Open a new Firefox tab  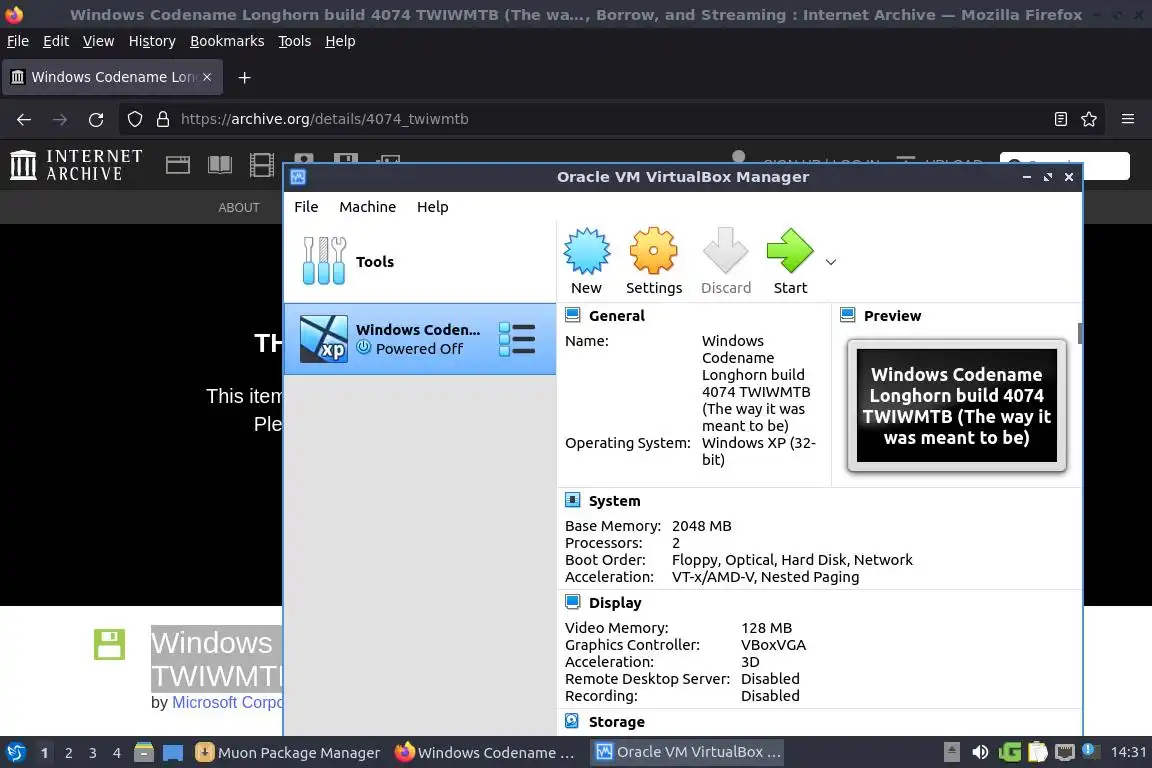click(x=245, y=77)
